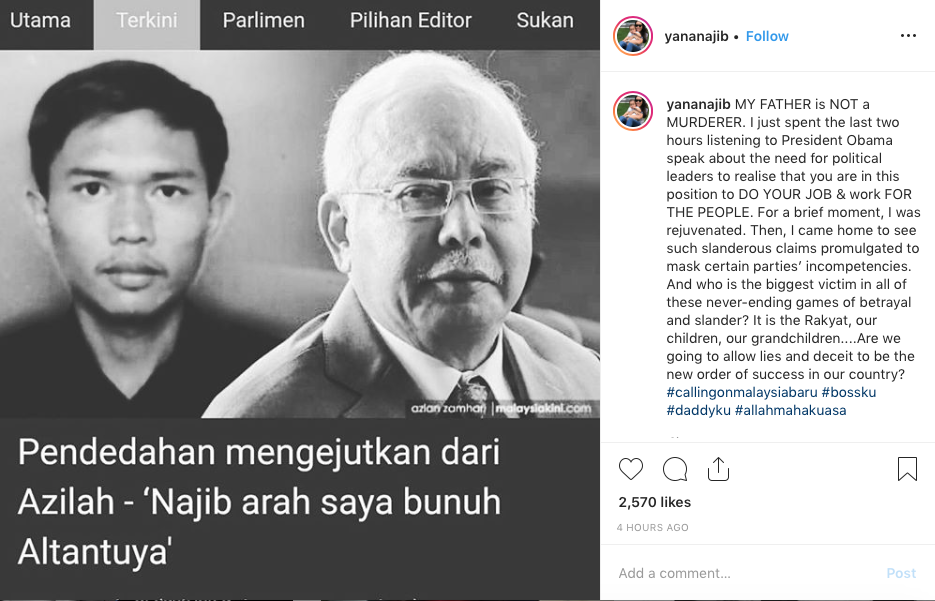Go to Pilihan Editor tab
Screen dimensions: 935x601
pyautogui.click(x=410, y=20)
